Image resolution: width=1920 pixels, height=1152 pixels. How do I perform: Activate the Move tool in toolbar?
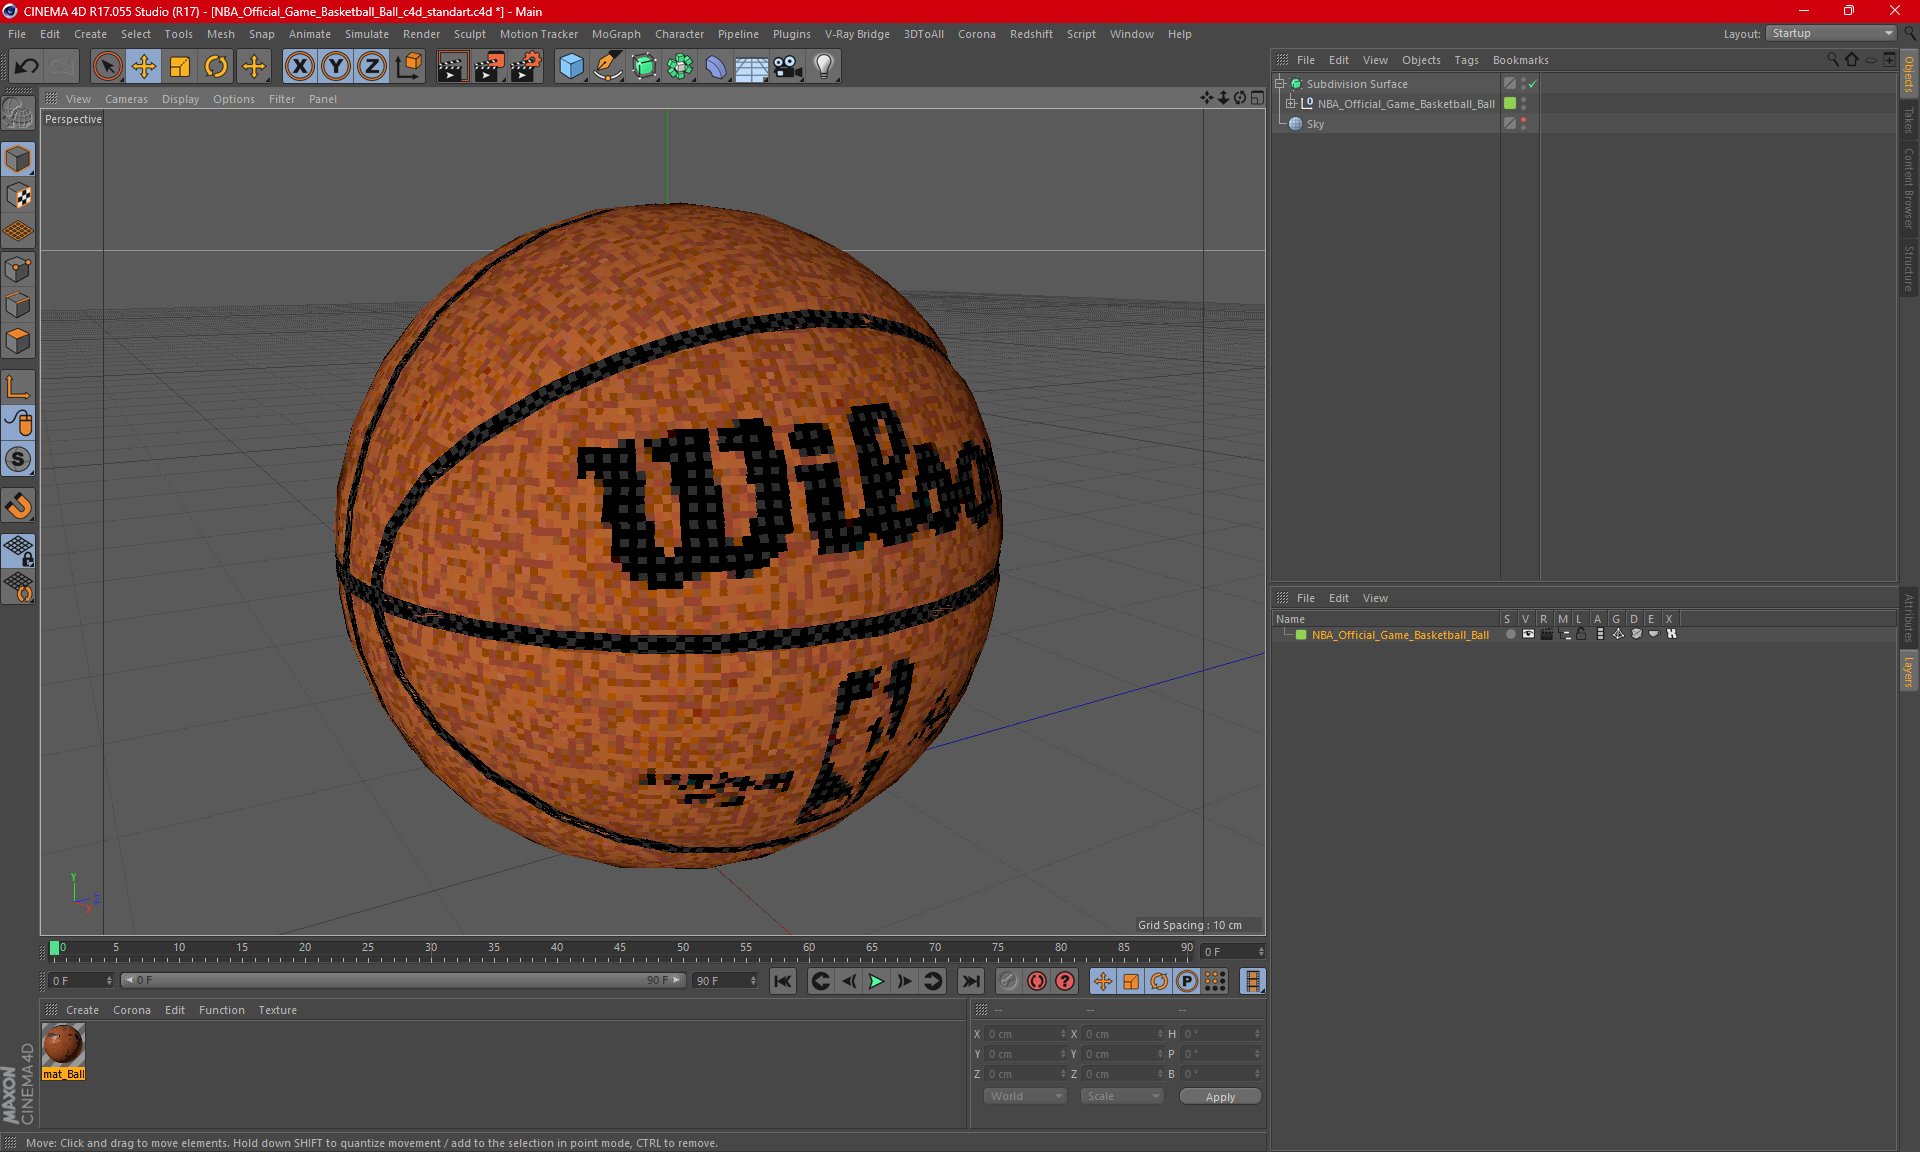144,67
